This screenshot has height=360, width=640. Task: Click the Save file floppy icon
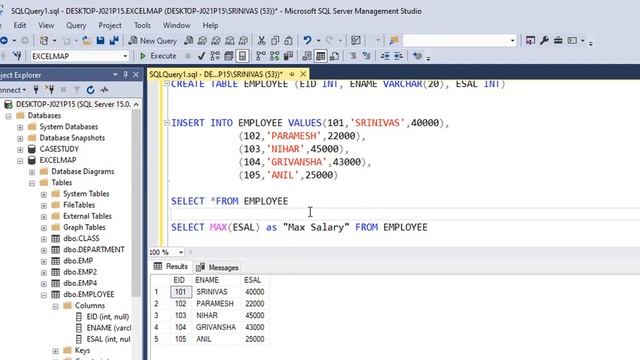(100, 40)
